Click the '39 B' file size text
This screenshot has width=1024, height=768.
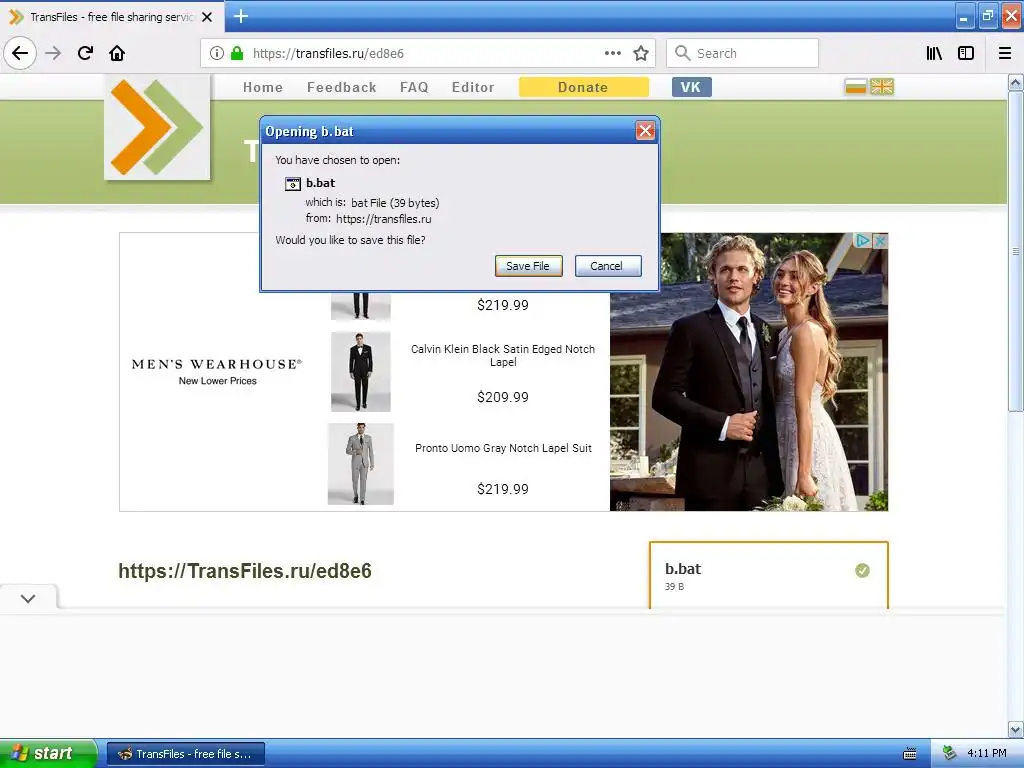coord(675,586)
